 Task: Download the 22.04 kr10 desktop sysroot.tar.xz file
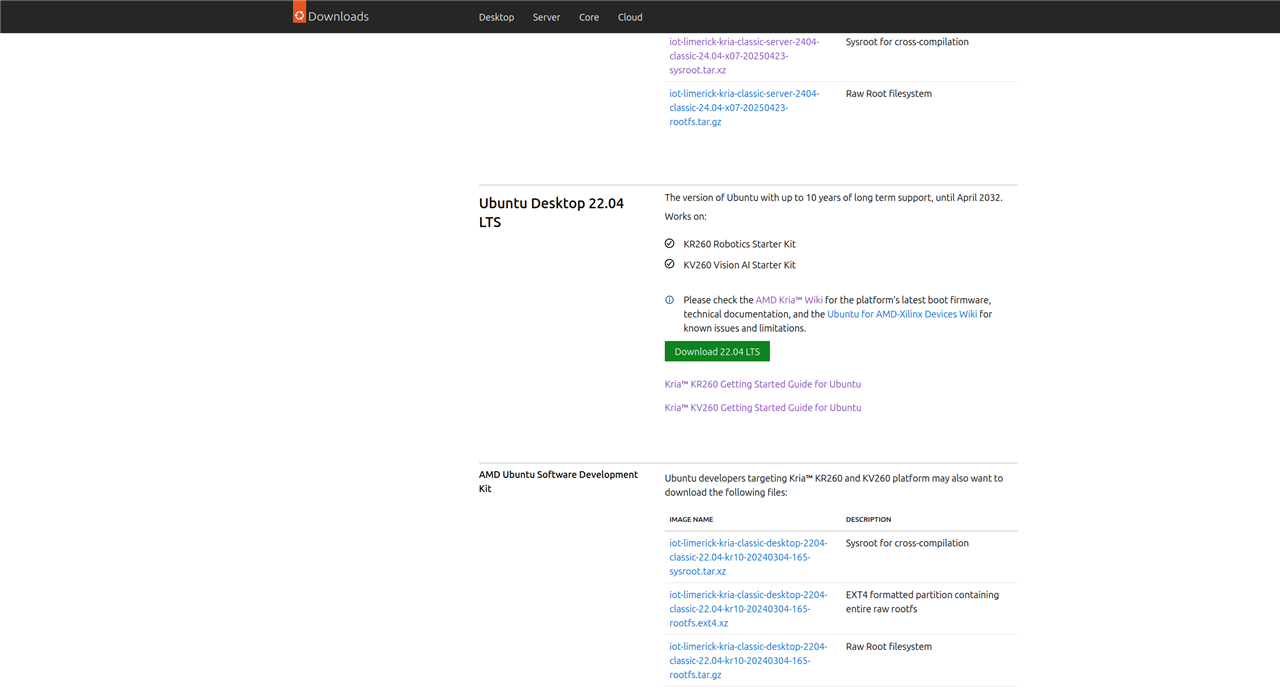click(746, 557)
